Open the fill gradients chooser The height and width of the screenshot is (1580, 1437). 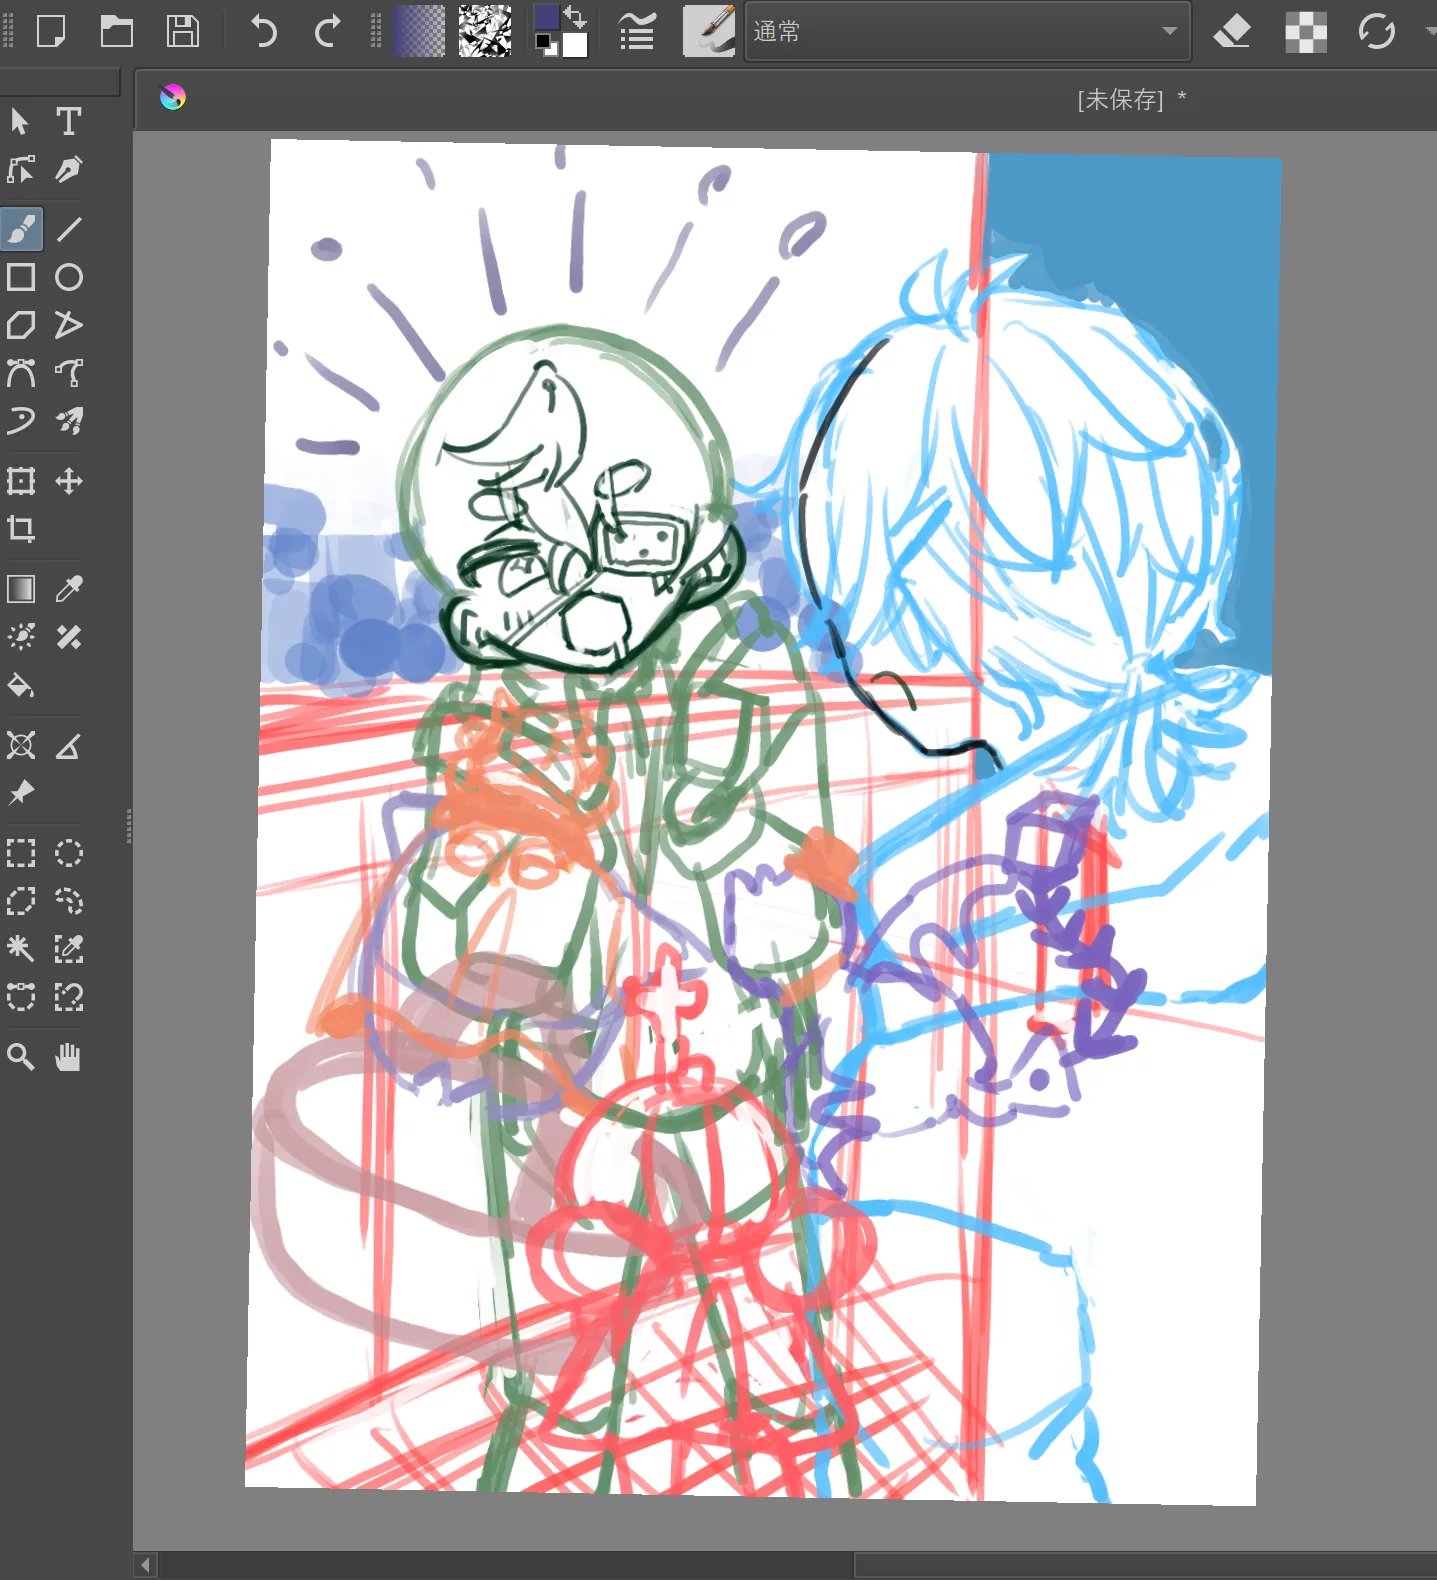419,31
